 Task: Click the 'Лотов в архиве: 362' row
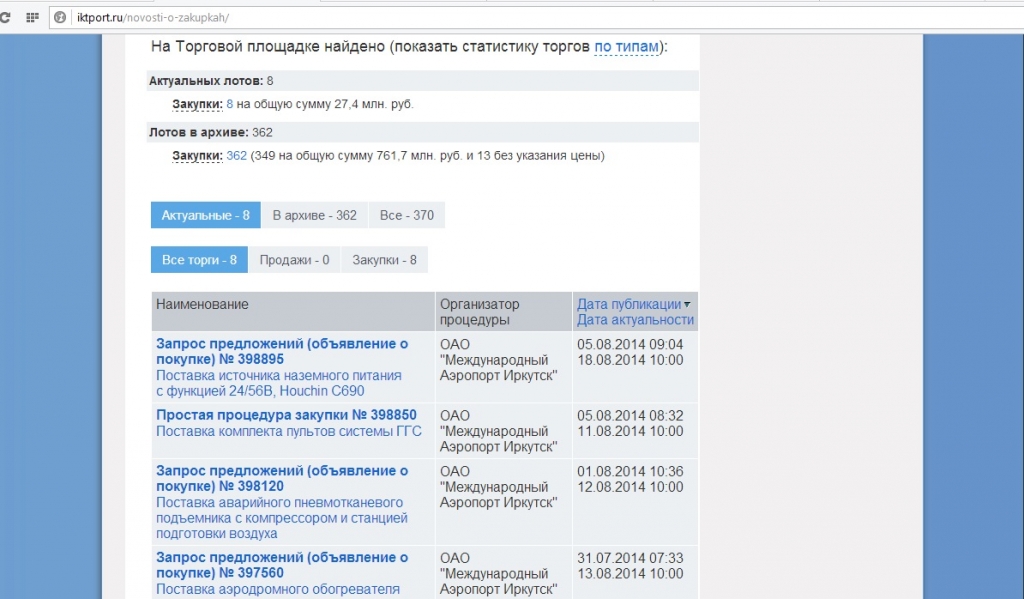pos(423,133)
